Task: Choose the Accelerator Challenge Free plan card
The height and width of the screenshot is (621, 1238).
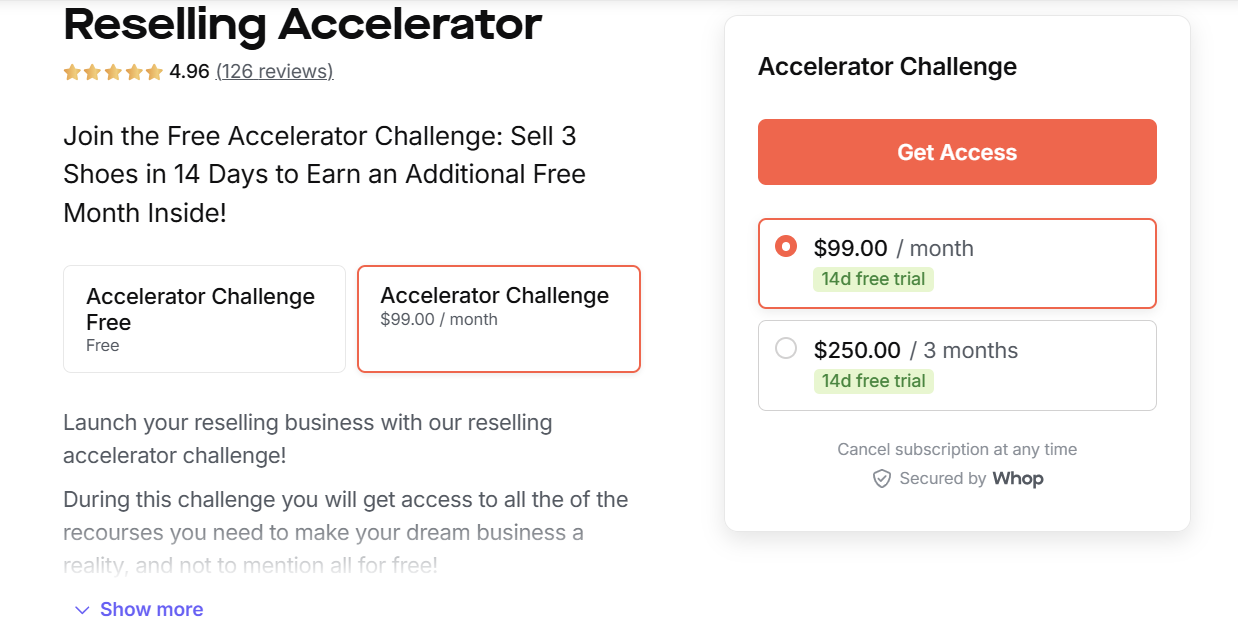Action: [204, 319]
